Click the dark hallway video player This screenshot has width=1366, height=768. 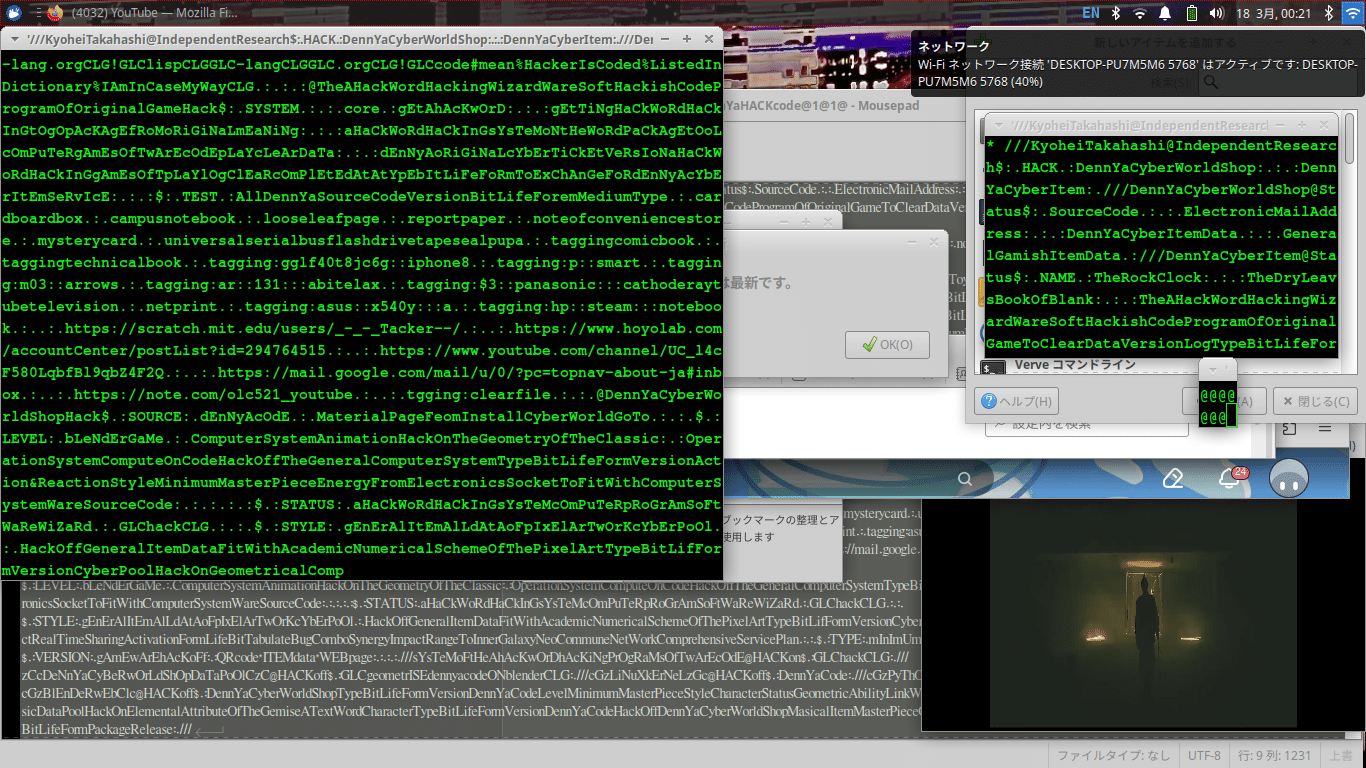click(1143, 613)
